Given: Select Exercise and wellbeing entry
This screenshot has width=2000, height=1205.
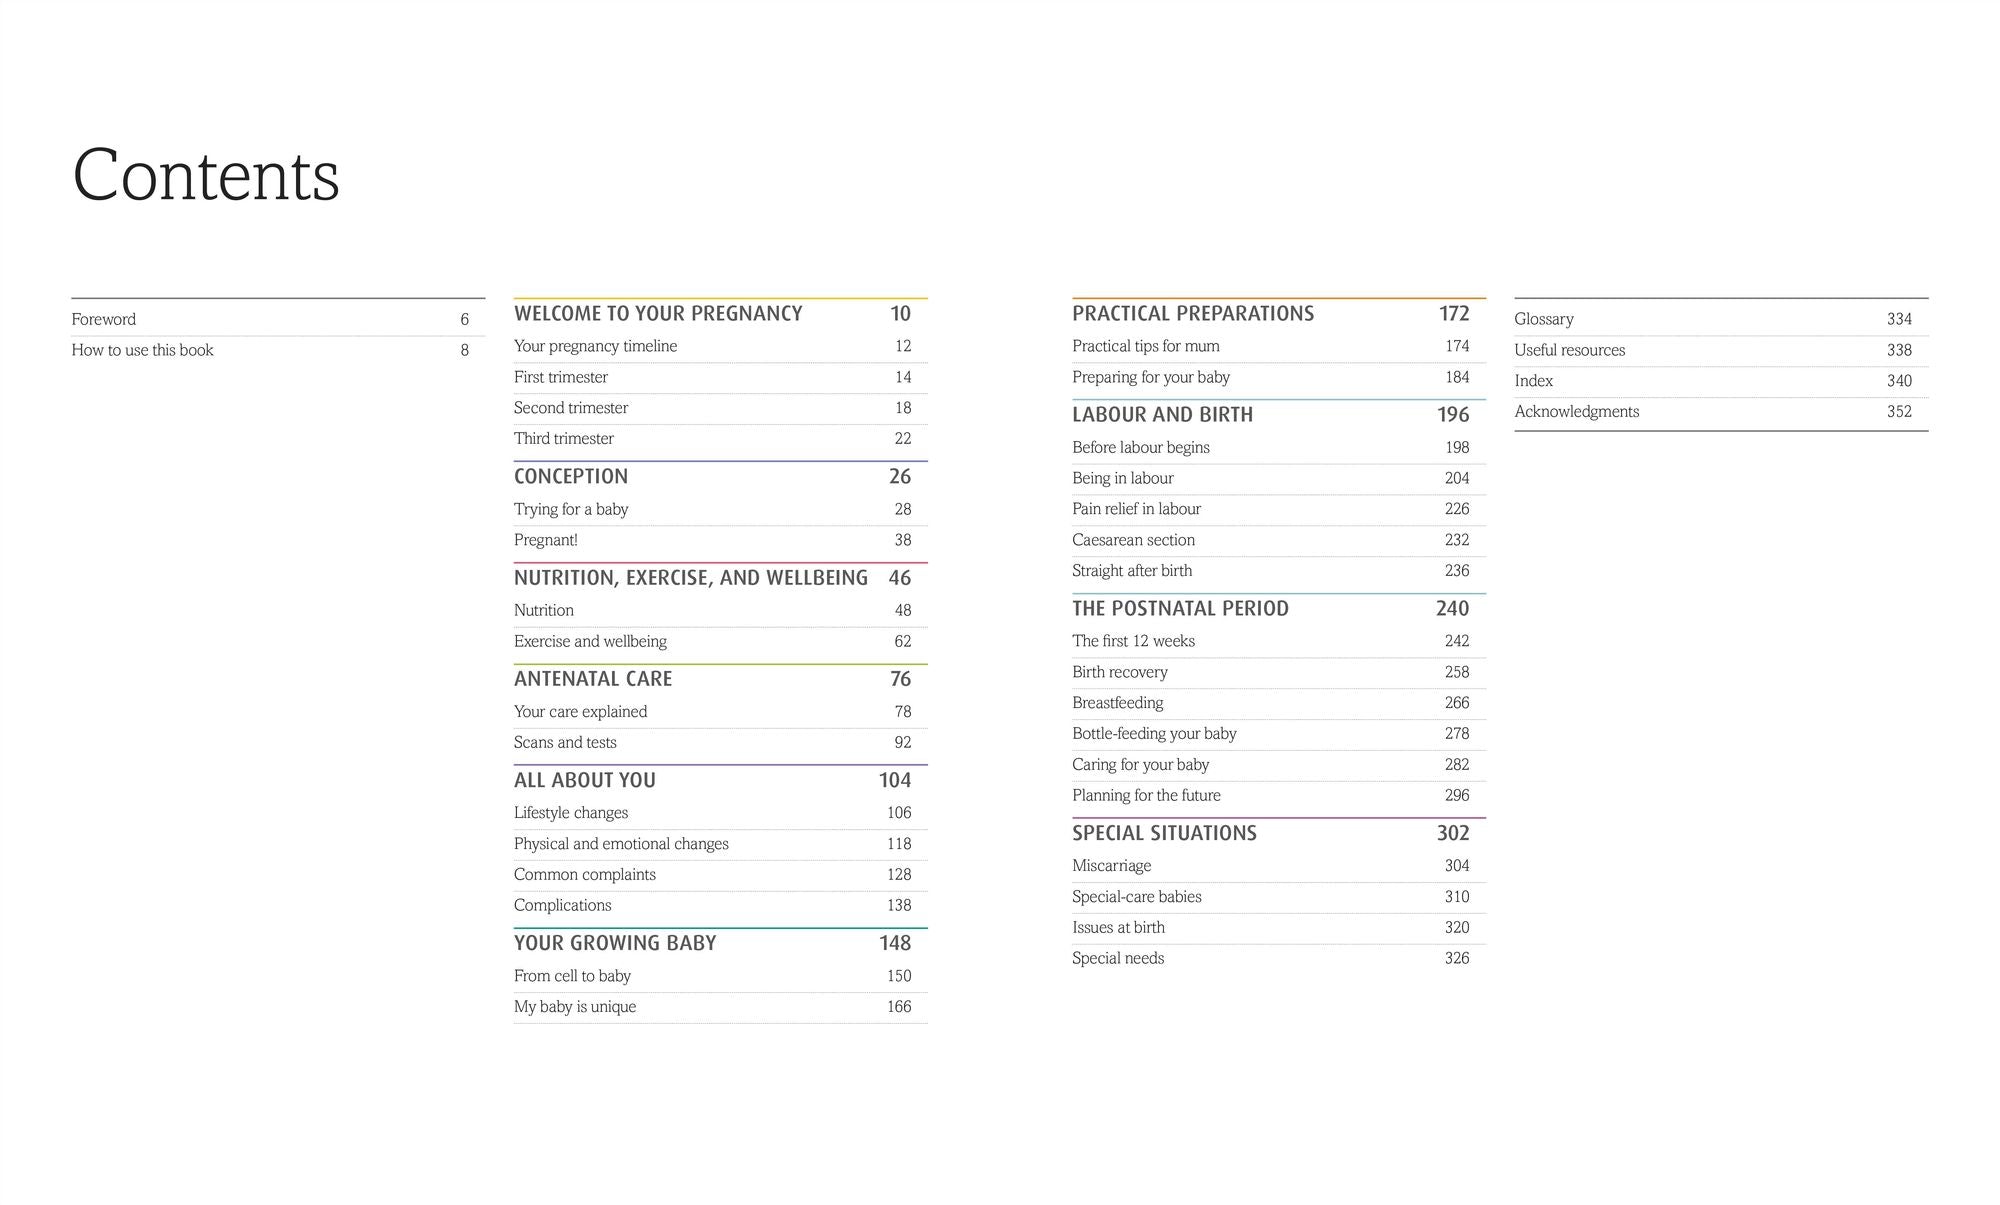Looking at the screenshot, I should [x=590, y=641].
